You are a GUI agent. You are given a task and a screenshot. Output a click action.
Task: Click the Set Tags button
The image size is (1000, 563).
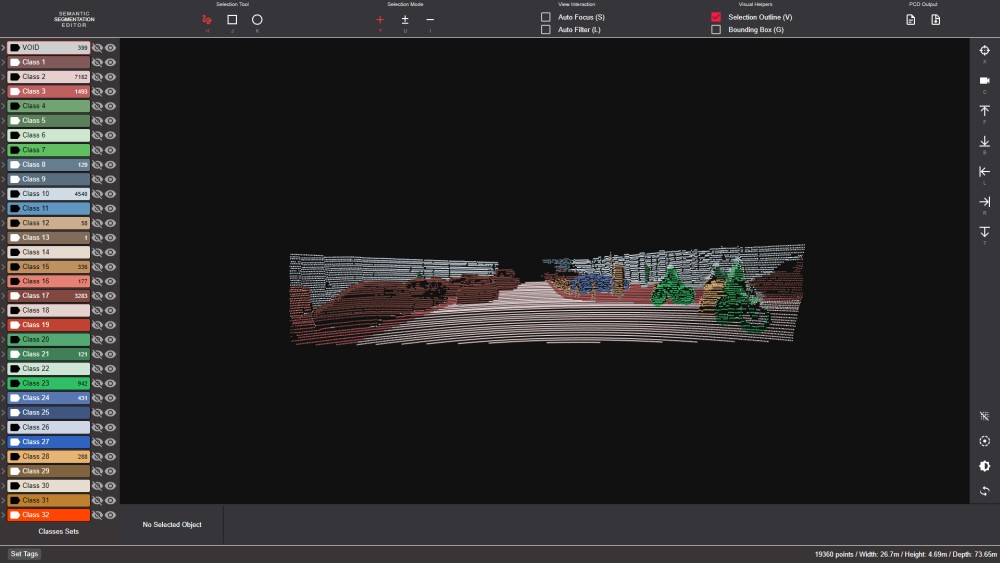tap(24, 554)
